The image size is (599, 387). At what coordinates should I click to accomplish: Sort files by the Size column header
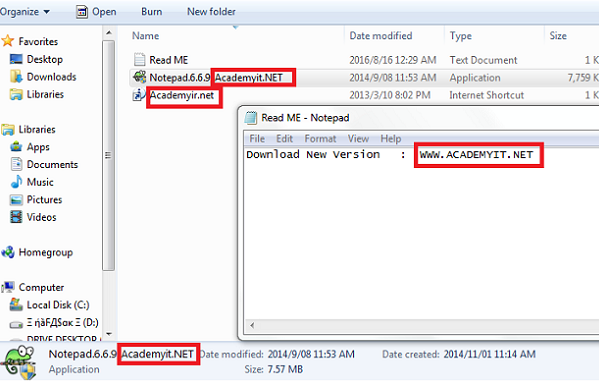(x=558, y=36)
